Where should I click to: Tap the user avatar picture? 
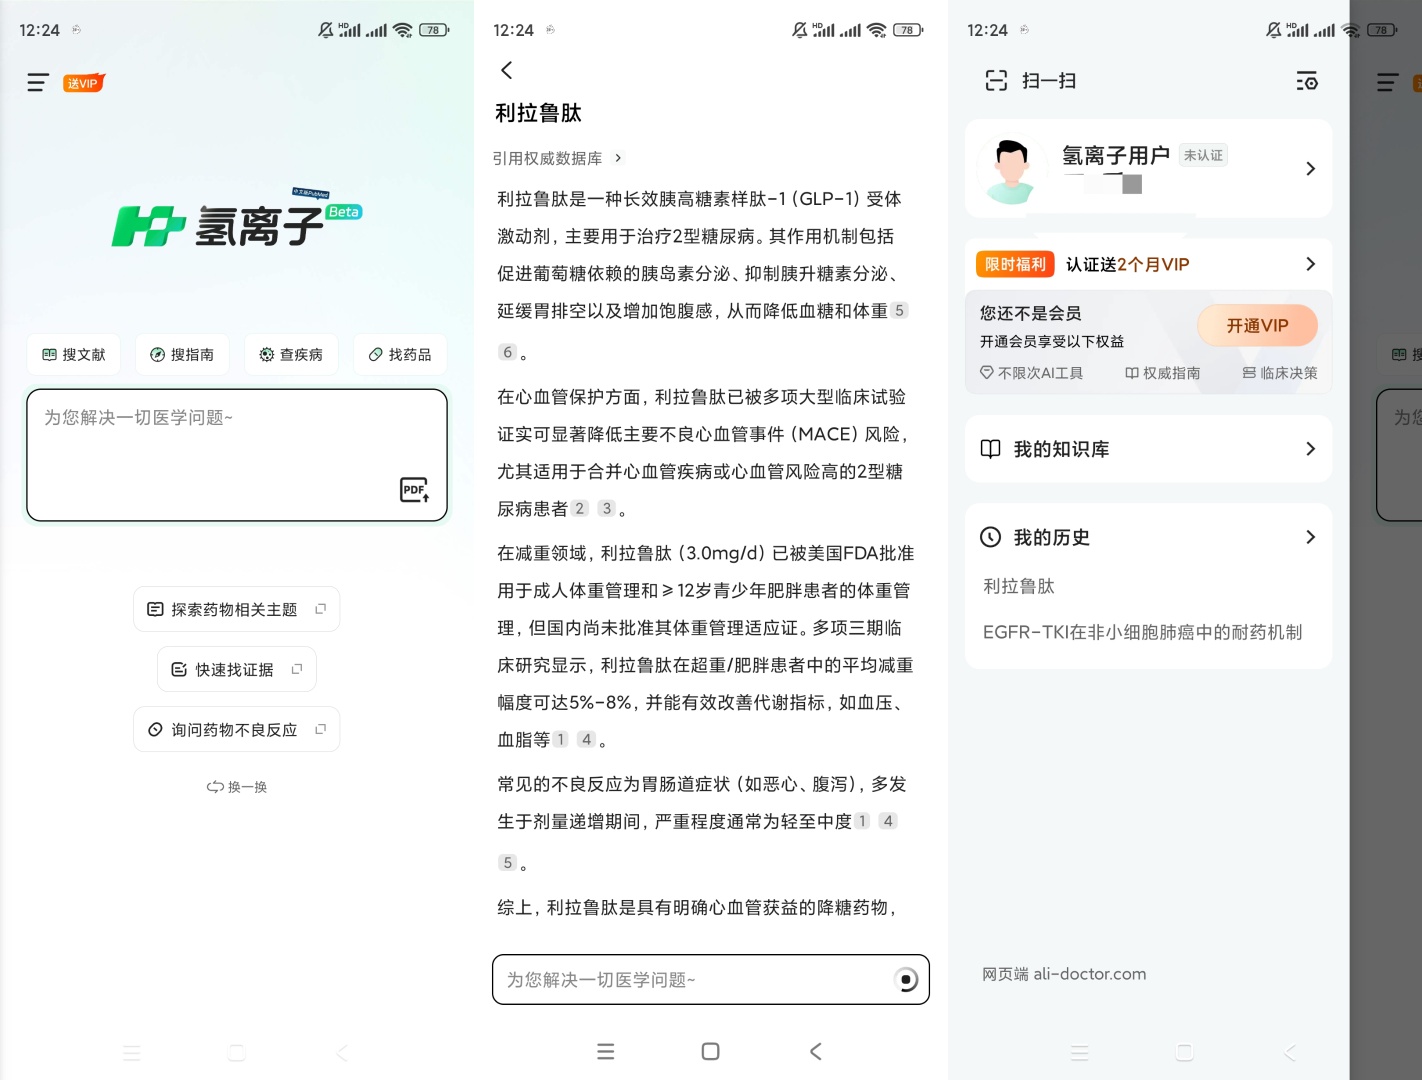click(1011, 170)
